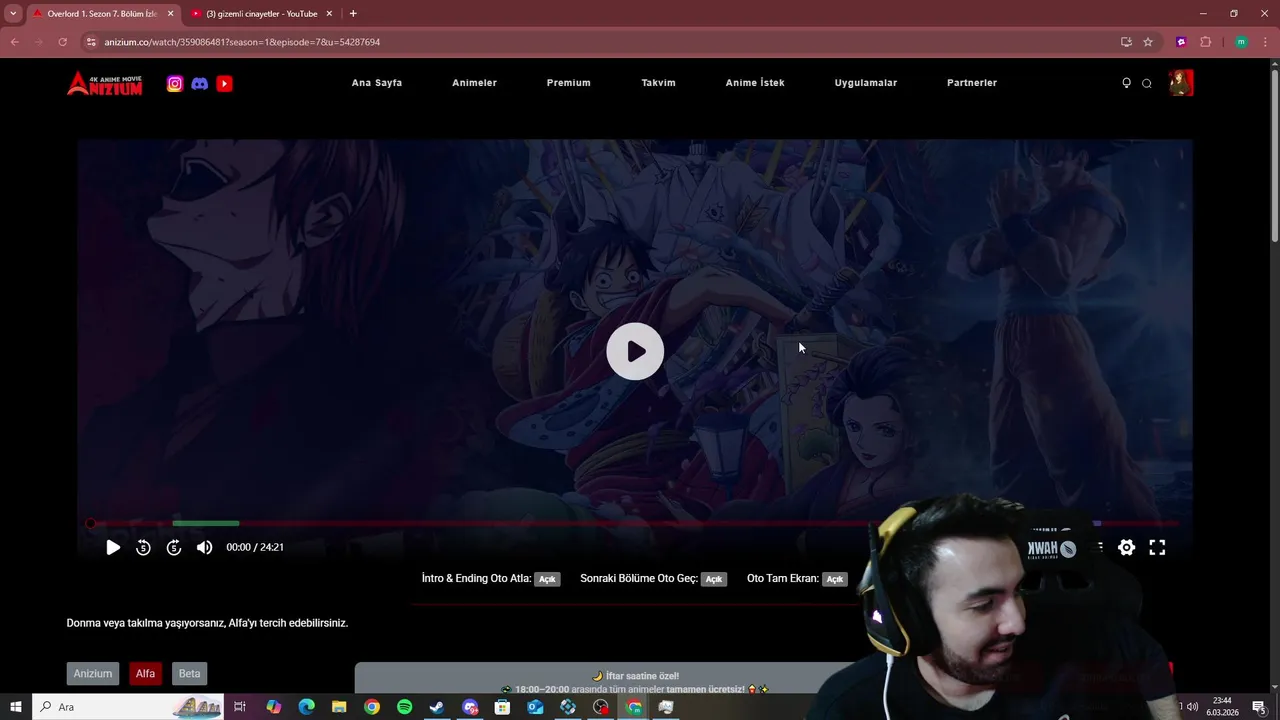Select the Alfa source button
The height and width of the screenshot is (720, 1280).
pos(146,674)
